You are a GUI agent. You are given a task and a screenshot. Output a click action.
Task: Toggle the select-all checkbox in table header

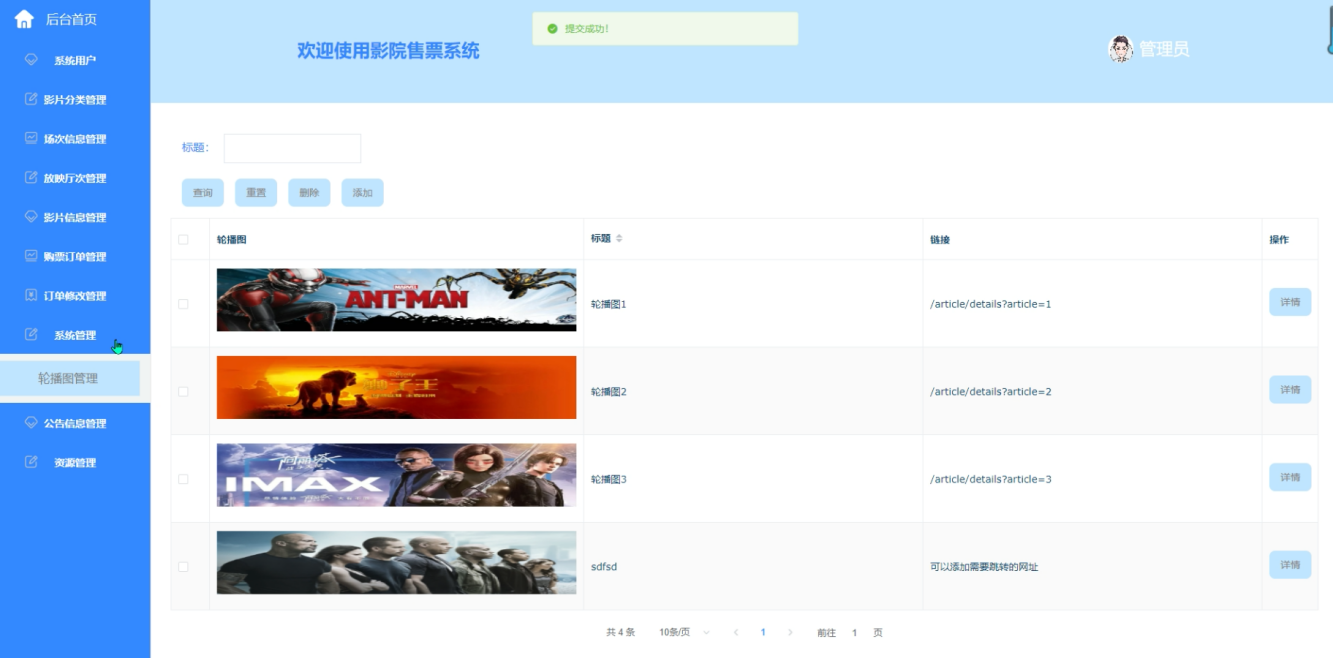pos(183,239)
